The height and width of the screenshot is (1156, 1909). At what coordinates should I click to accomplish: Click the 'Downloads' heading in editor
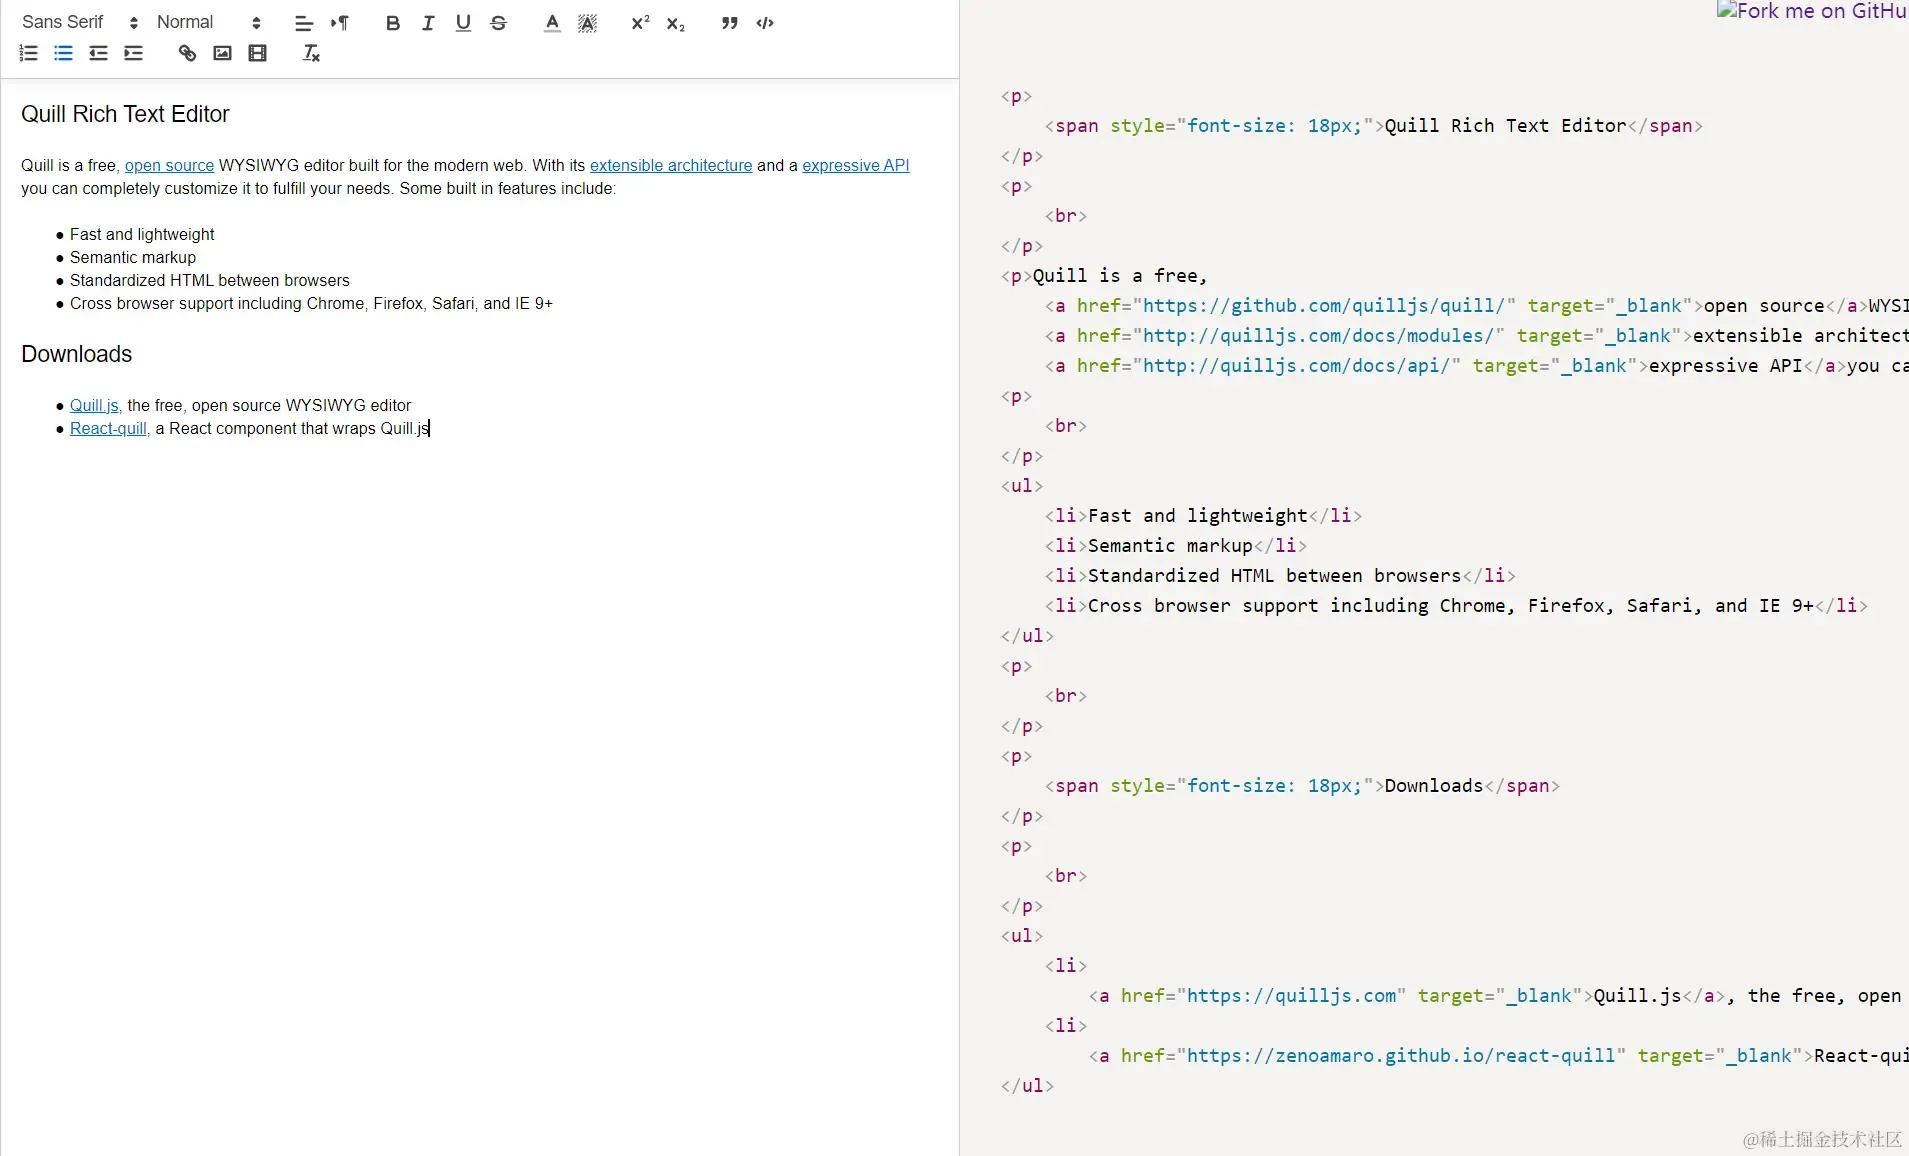[77, 354]
